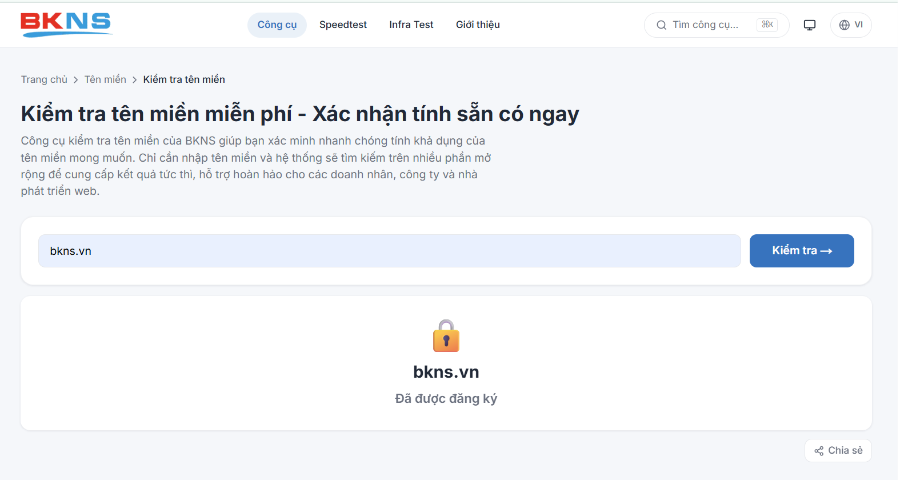Go to Trang chủ breadcrumb
The height and width of the screenshot is (481, 898).
44,80
